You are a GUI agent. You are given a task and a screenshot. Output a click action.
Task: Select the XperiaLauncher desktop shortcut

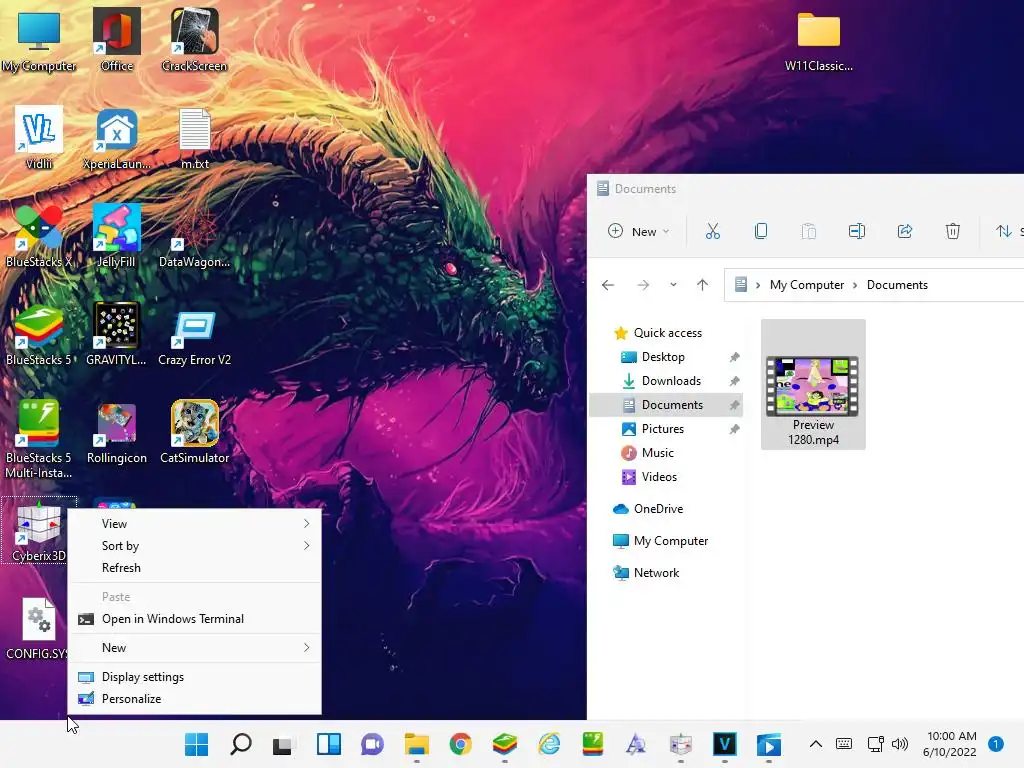pyautogui.click(x=117, y=138)
